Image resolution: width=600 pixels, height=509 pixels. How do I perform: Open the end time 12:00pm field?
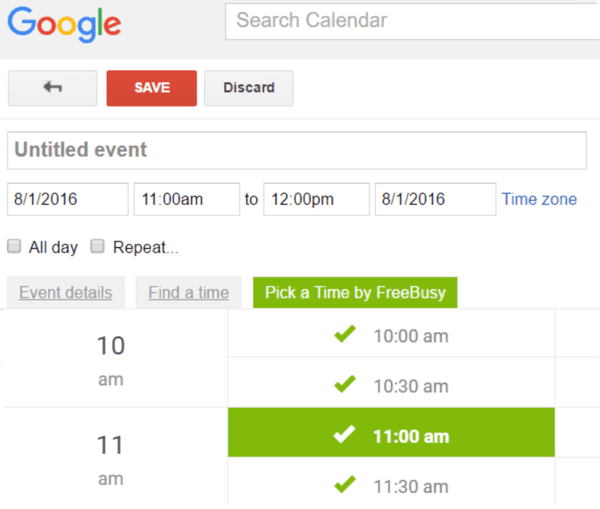tap(316, 199)
